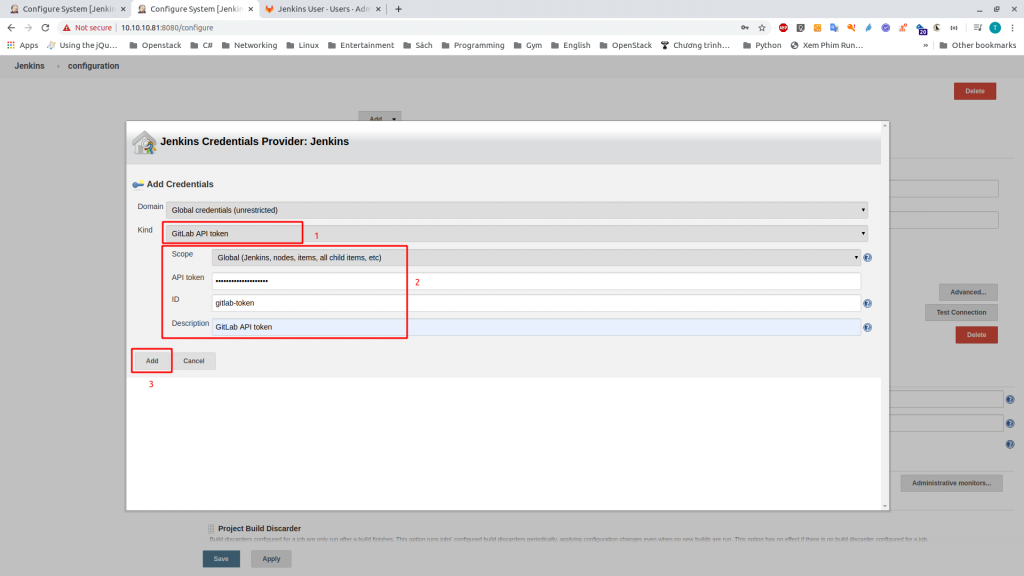The width and height of the screenshot is (1024, 576).
Task: Open the blue feather extension
Action: tap(868, 27)
